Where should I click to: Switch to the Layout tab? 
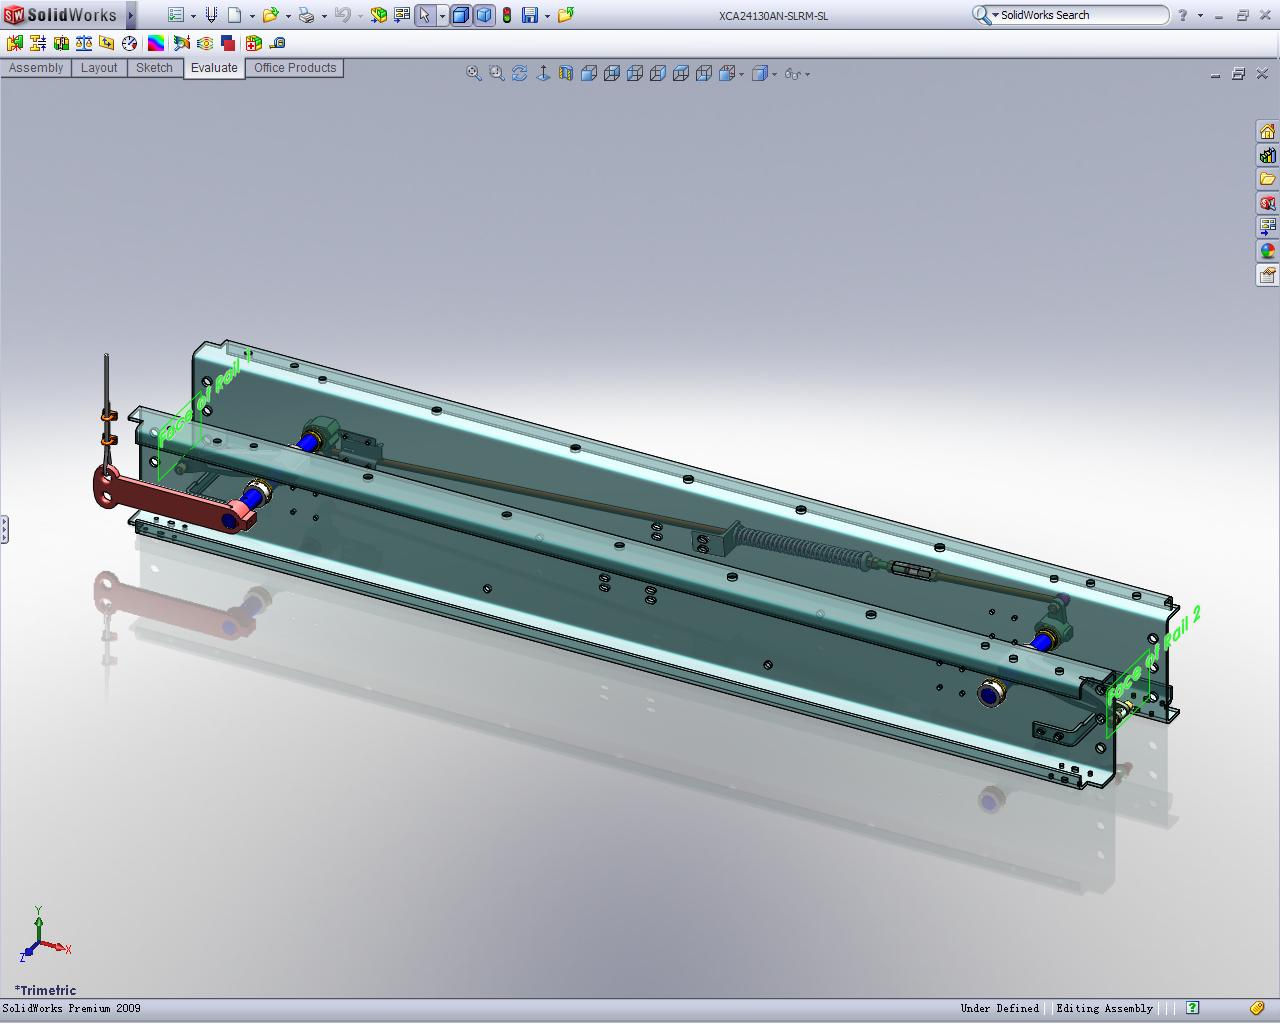99,68
